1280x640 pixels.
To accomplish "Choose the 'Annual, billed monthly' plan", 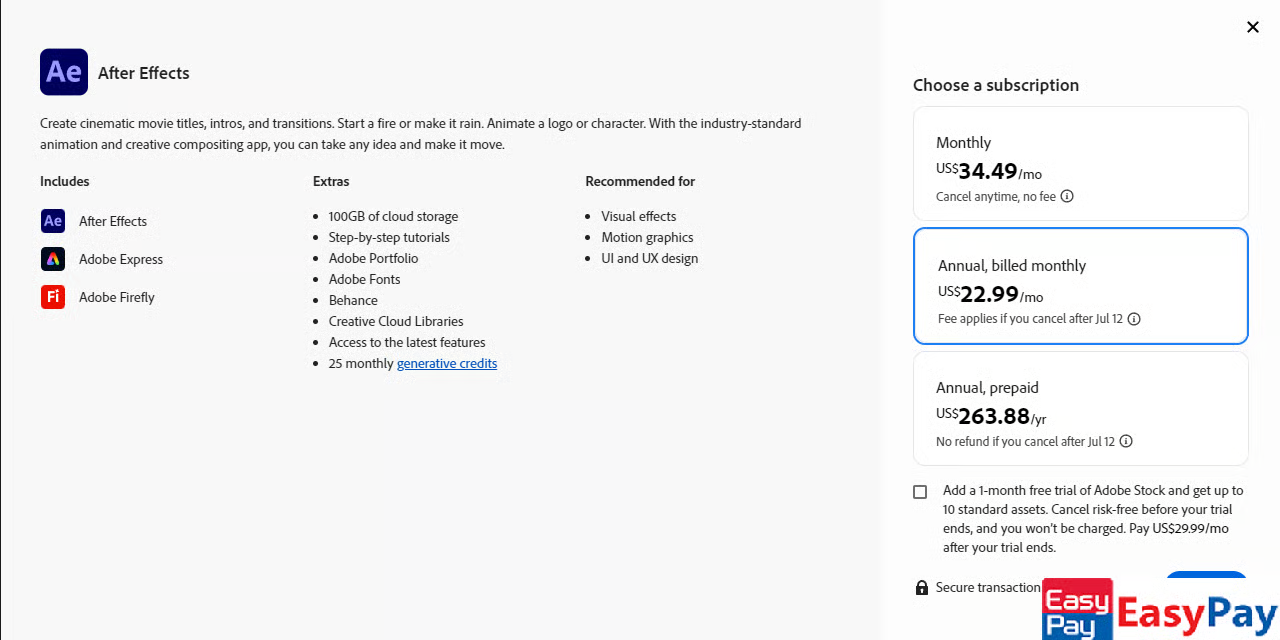I will (1081, 286).
